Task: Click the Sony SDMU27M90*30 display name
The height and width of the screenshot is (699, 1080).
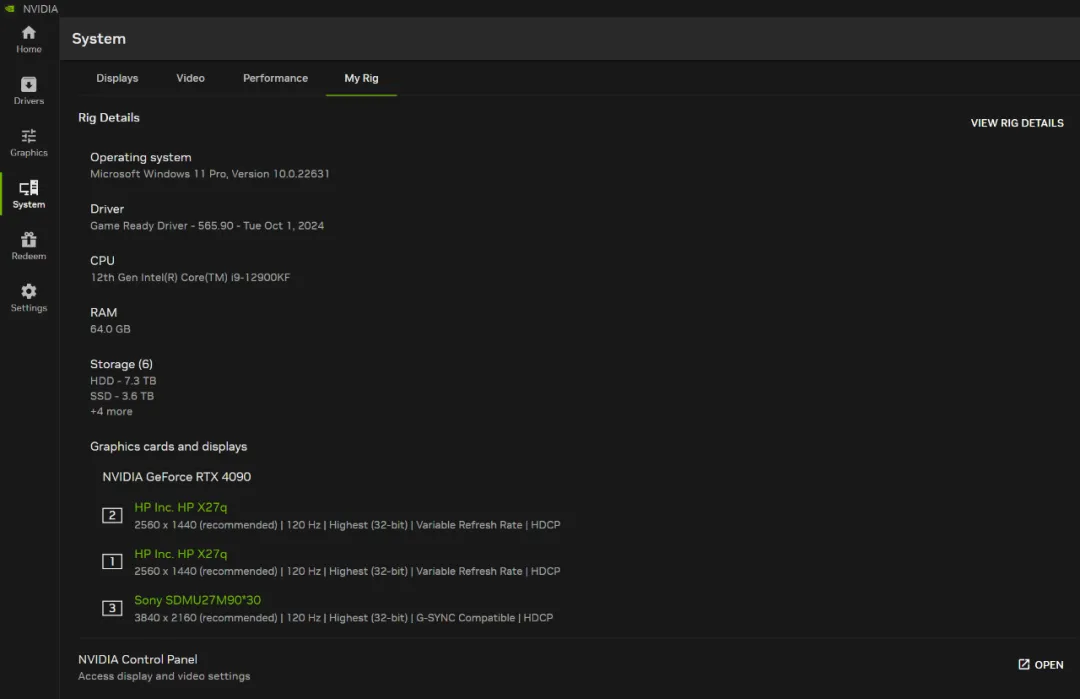Action: [x=197, y=600]
